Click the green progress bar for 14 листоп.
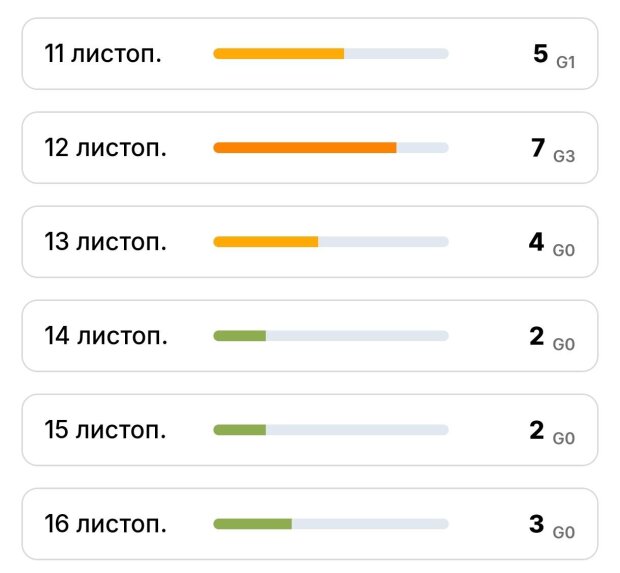Screen dimensions: 620x573 coord(240,336)
